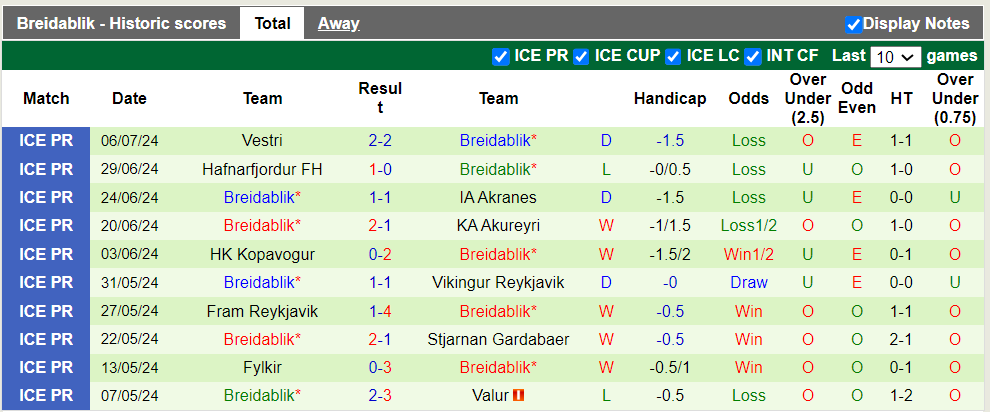The image size is (990, 412).
Task: Click the 0-3 Fylkir match score
Action: coord(380,367)
